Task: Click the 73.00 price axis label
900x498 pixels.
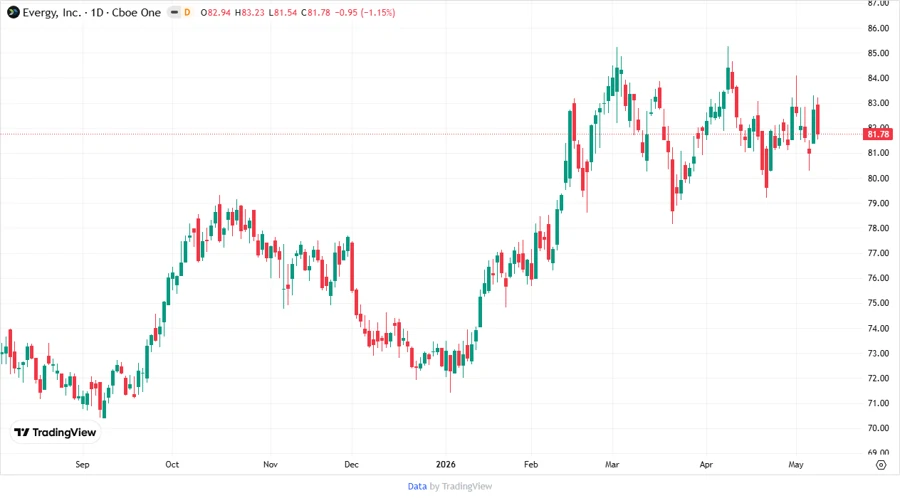Action: 878,353
